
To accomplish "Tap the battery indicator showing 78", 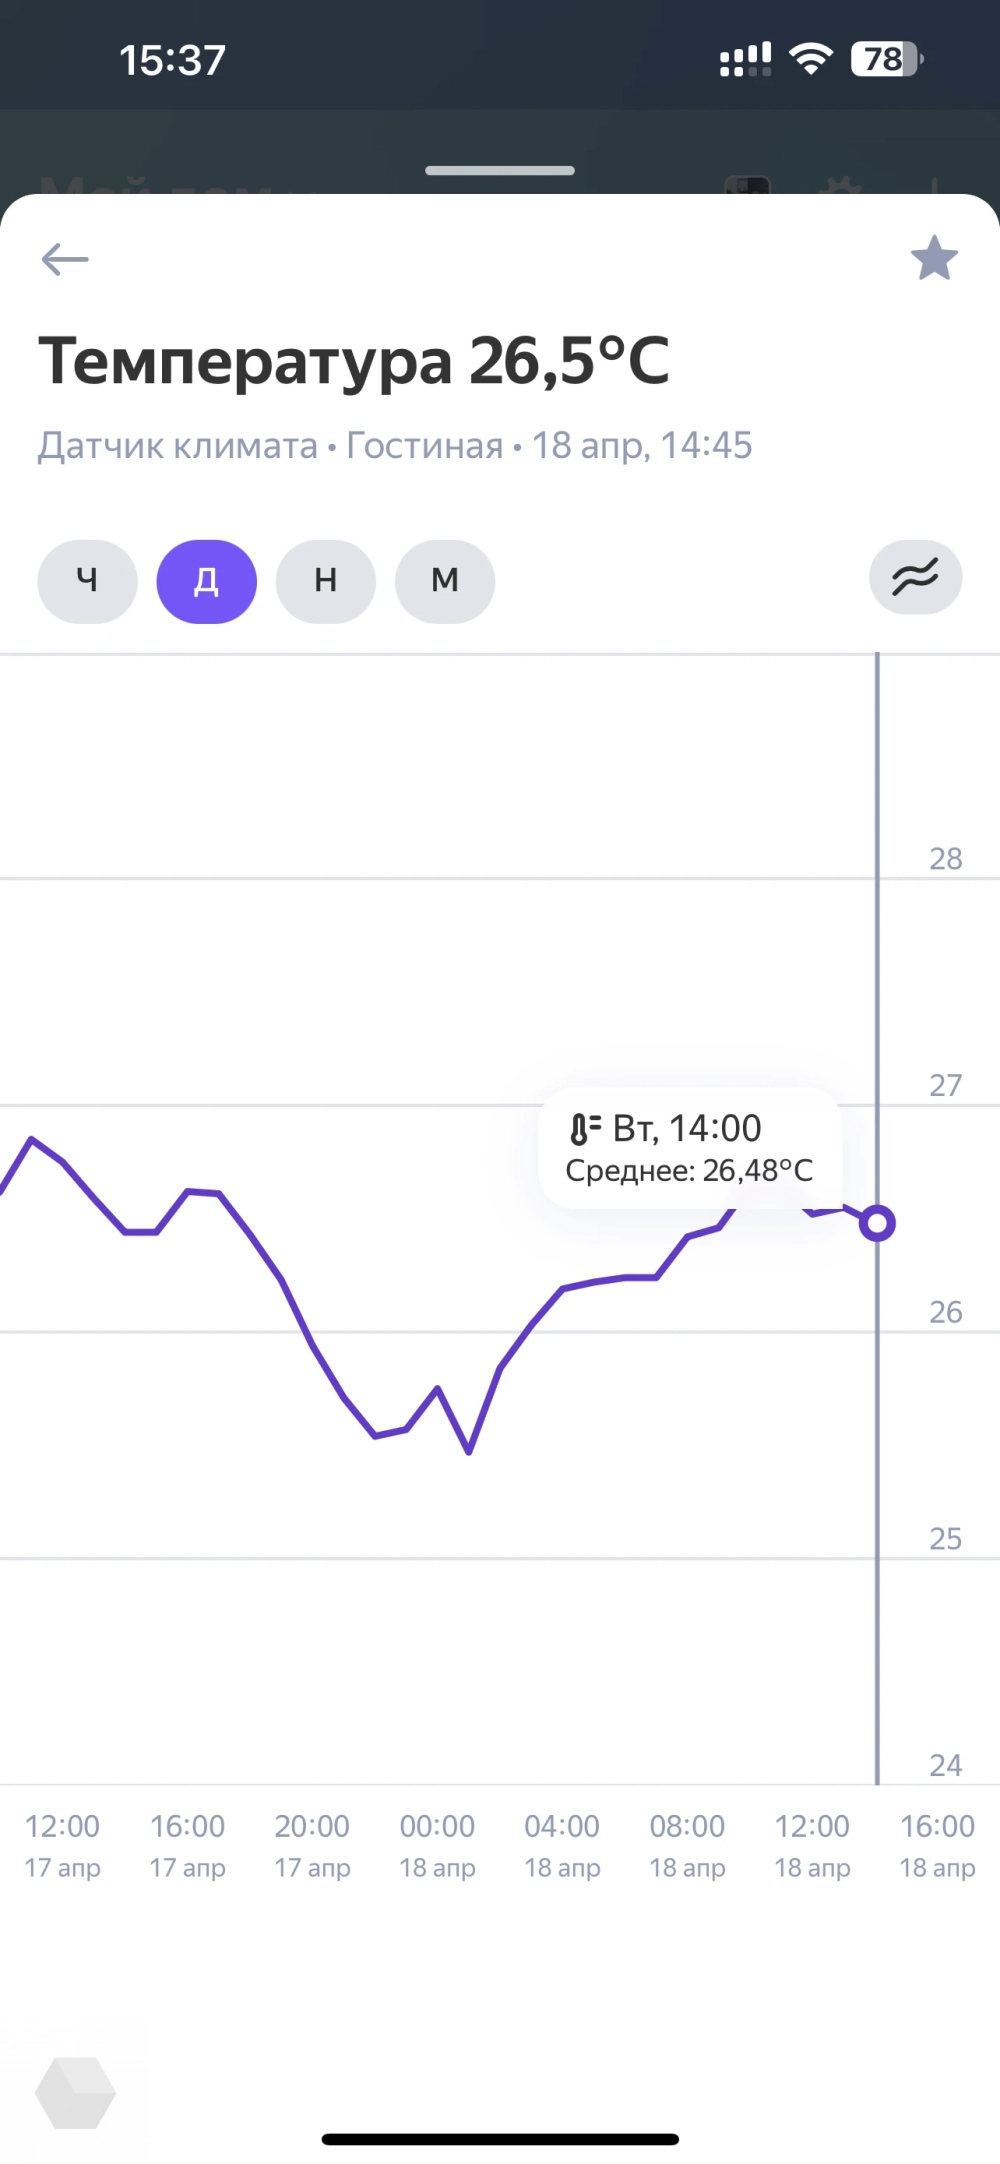I will [x=886, y=60].
